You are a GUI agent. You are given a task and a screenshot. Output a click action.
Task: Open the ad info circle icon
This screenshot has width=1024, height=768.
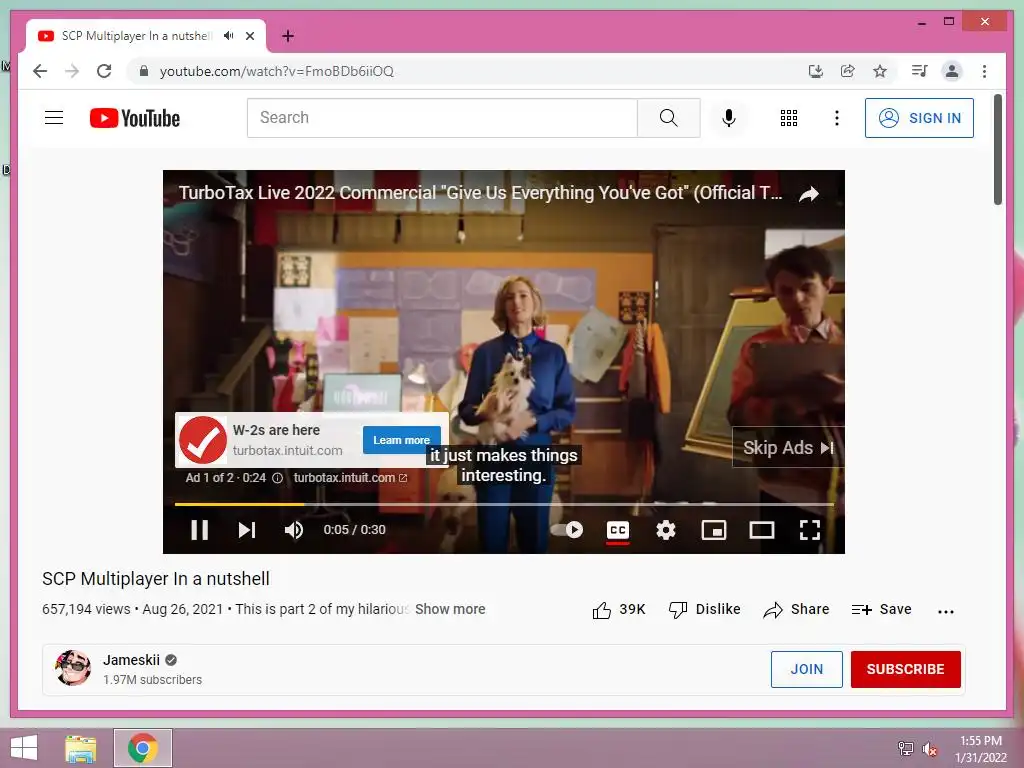point(277,478)
